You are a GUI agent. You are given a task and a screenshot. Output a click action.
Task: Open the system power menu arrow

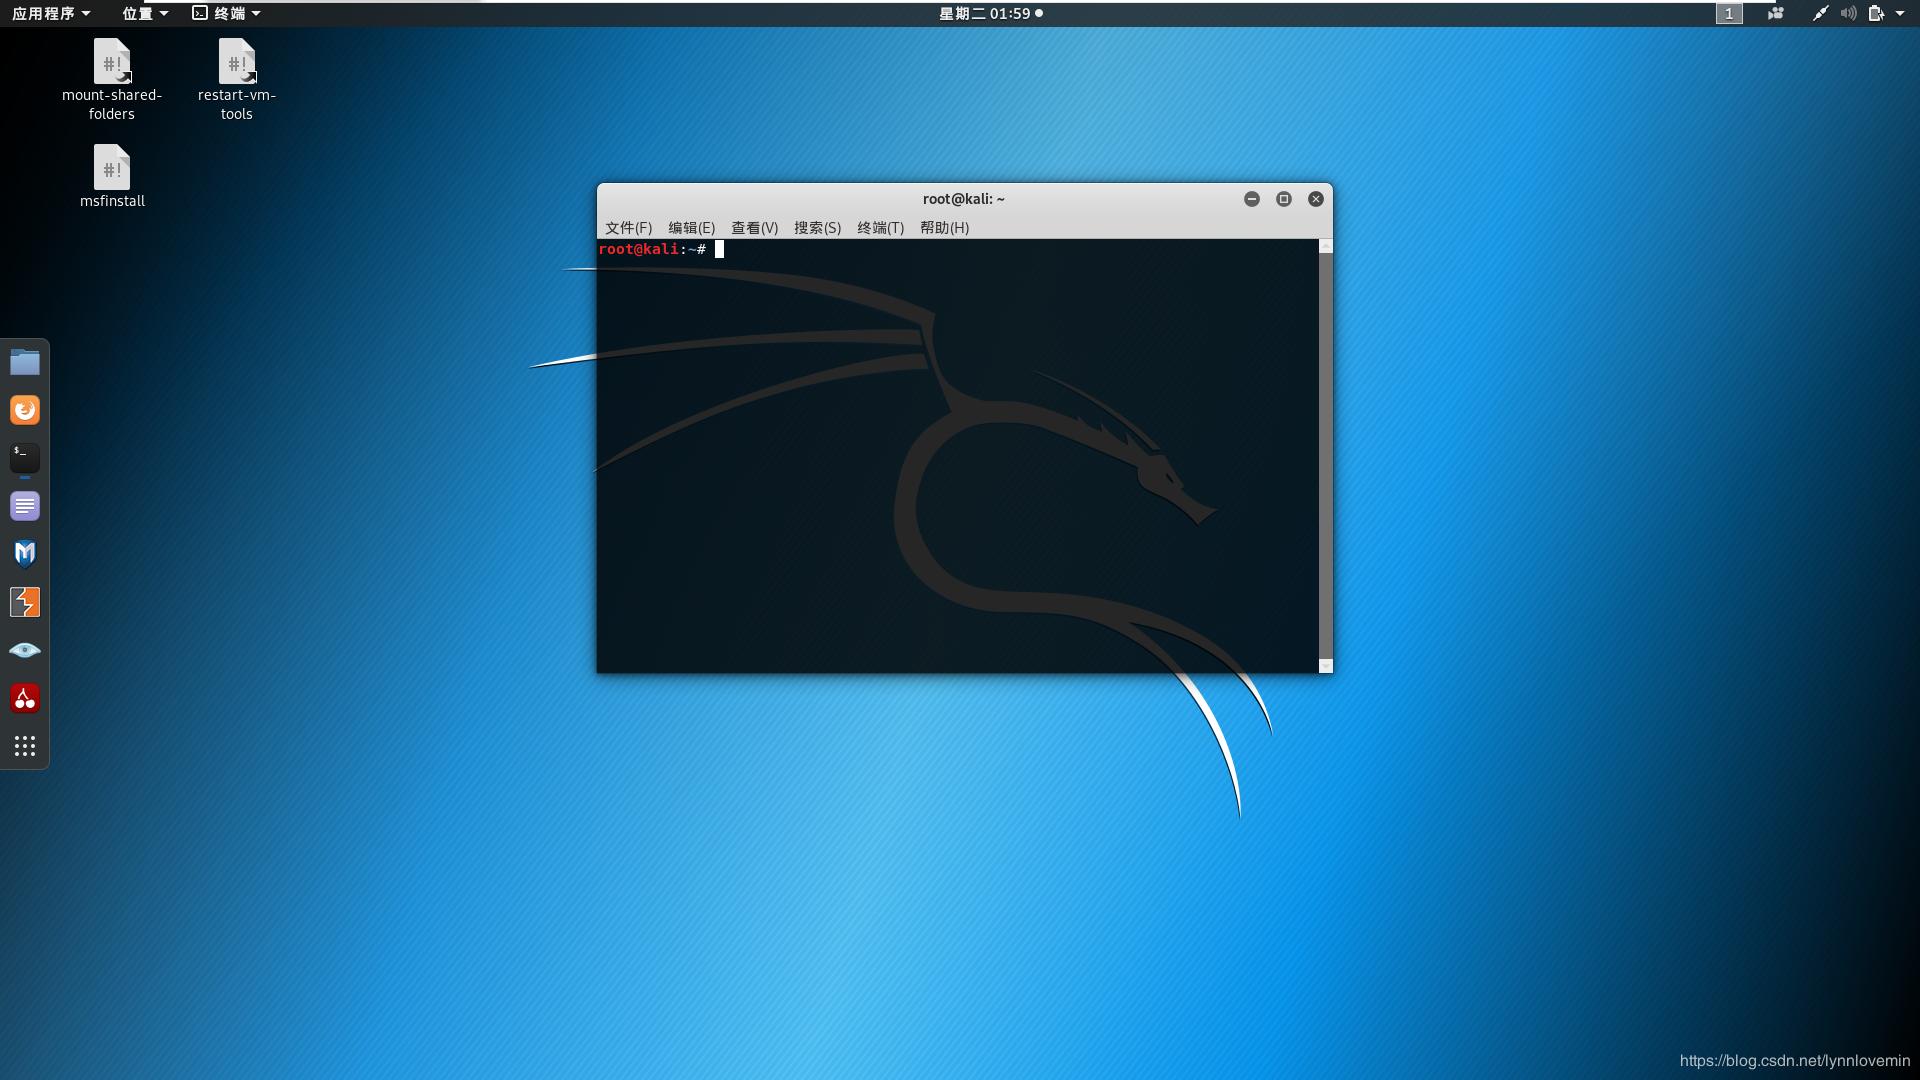pyautogui.click(x=1900, y=13)
